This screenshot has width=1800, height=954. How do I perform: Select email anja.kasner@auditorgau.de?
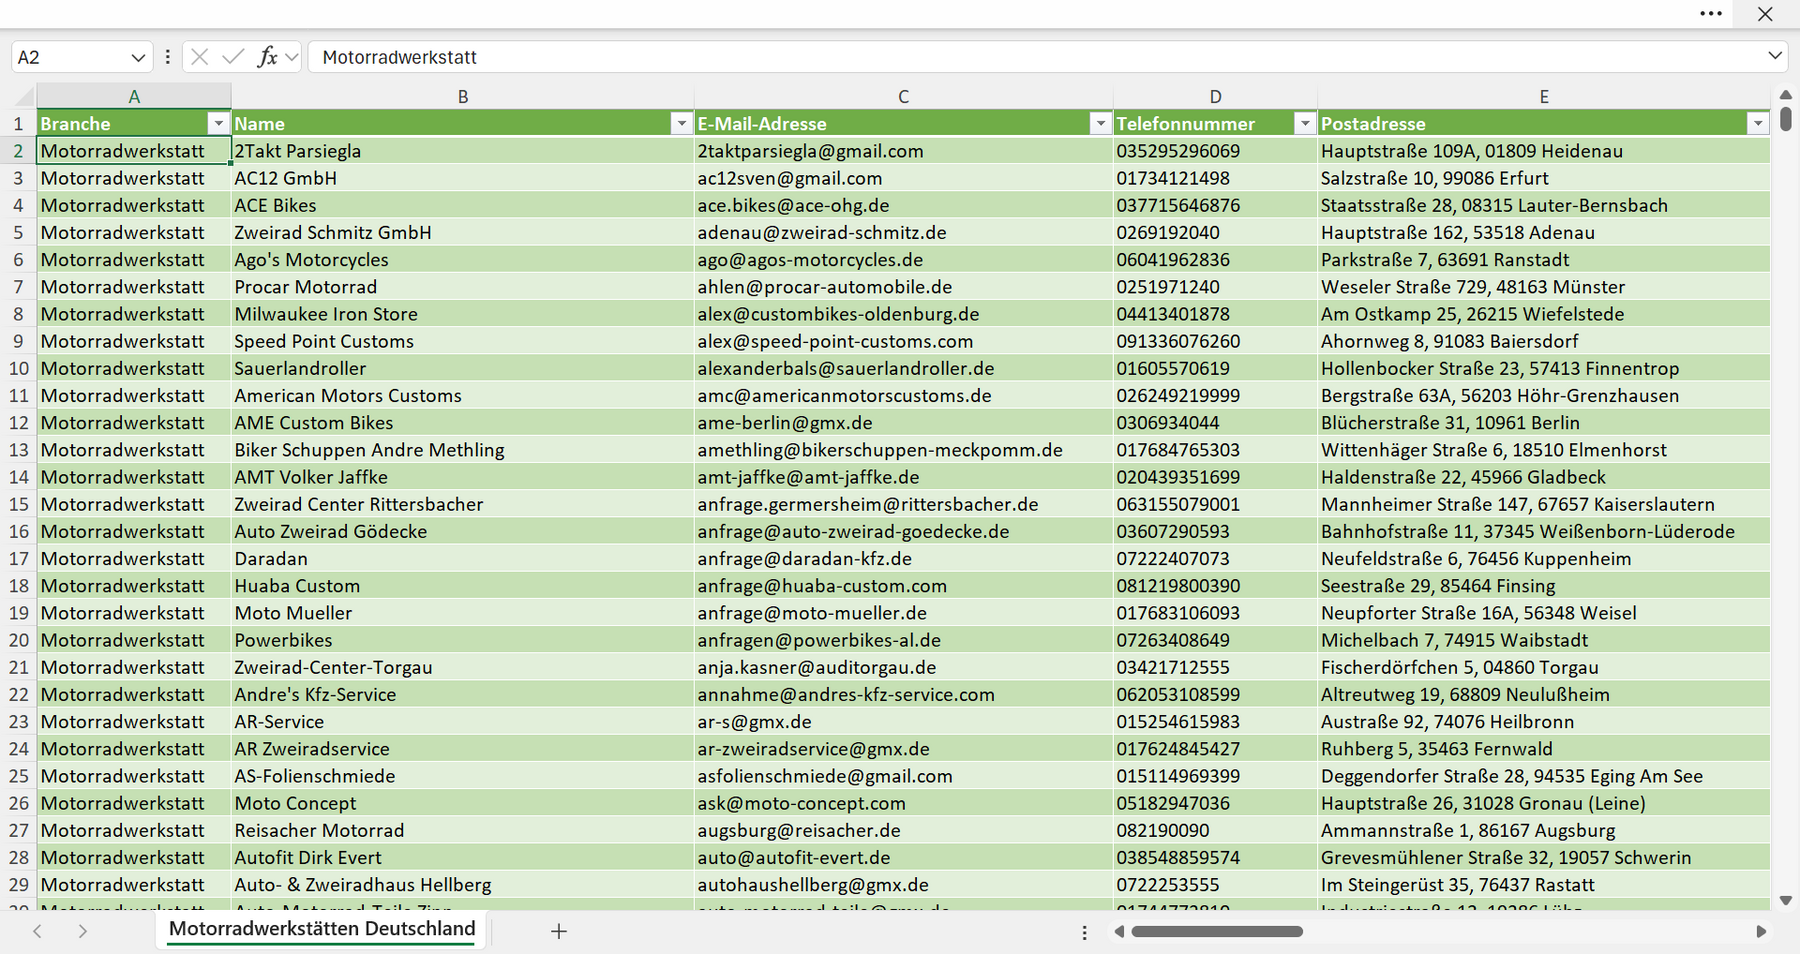click(903, 667)
